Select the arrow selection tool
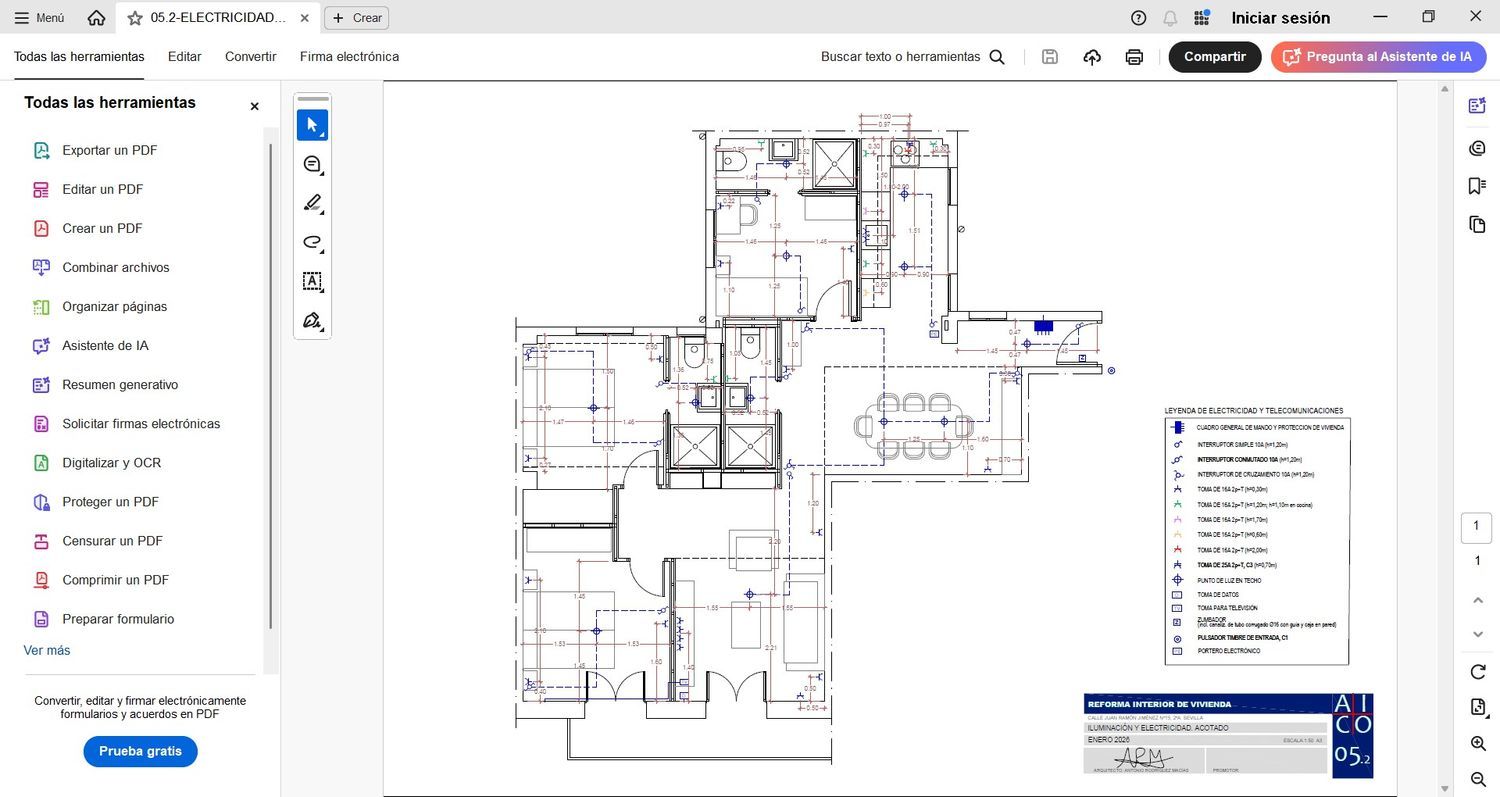Image resolution: width=1500 pixels, height=797 pixels. coord(312,125)
